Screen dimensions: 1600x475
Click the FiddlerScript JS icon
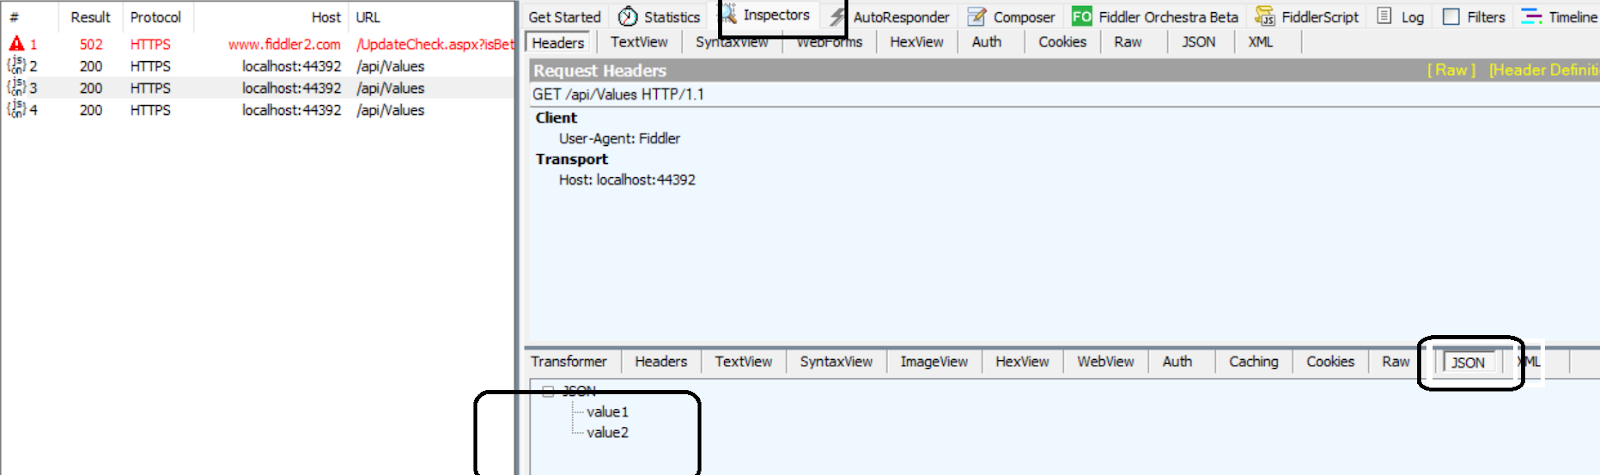pos(1265,17)
